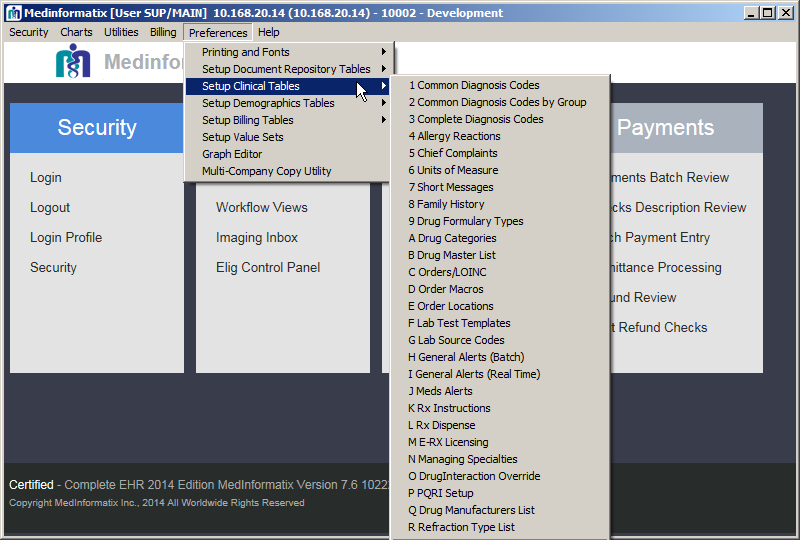Select 2 Common Diagnosis Codes by Group
This screenshot has height=541, width=801.
click(x=500, y=102)
